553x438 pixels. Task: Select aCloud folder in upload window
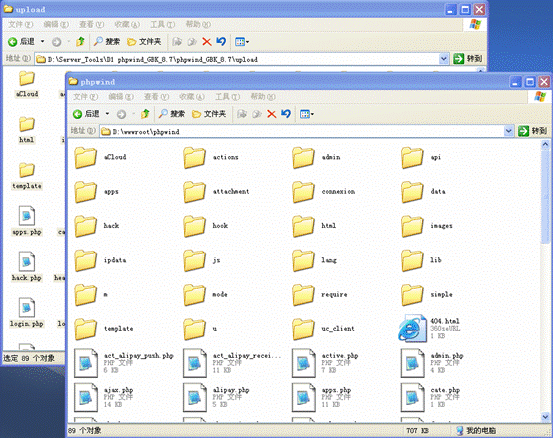tap(27, 84)
